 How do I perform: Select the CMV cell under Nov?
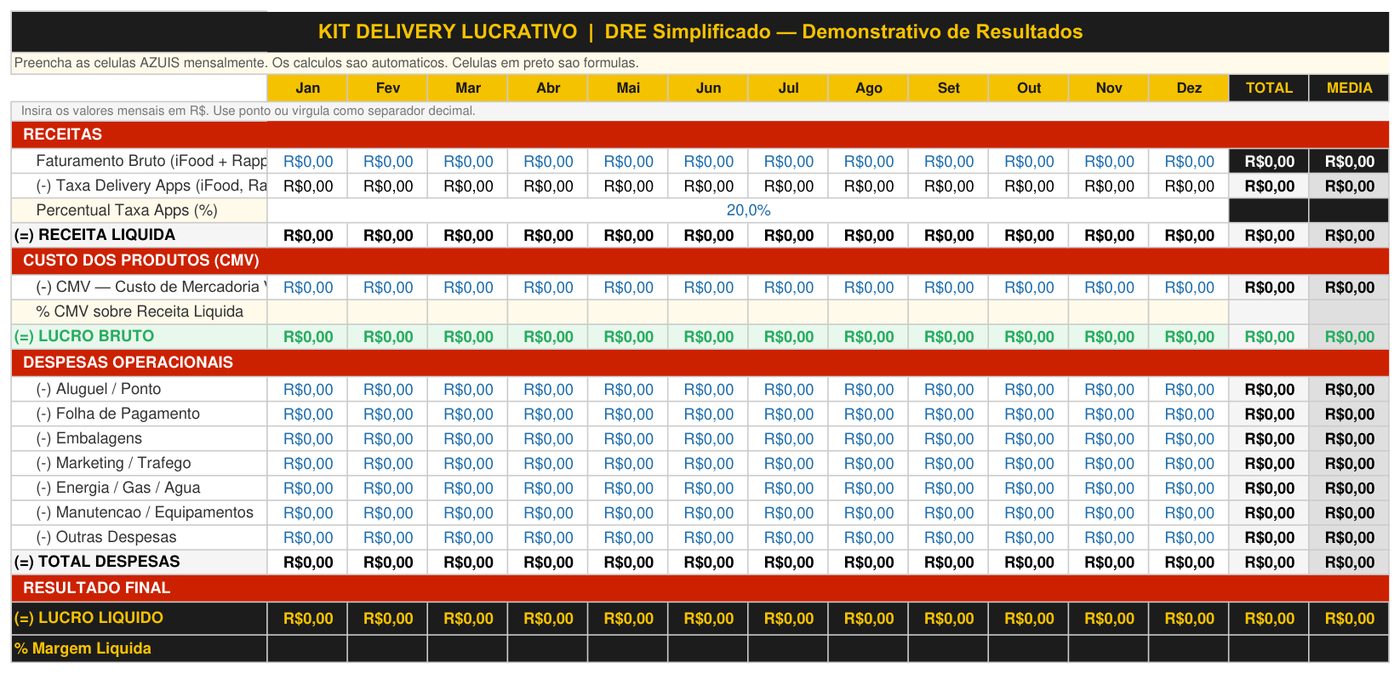coord(1109,287)
